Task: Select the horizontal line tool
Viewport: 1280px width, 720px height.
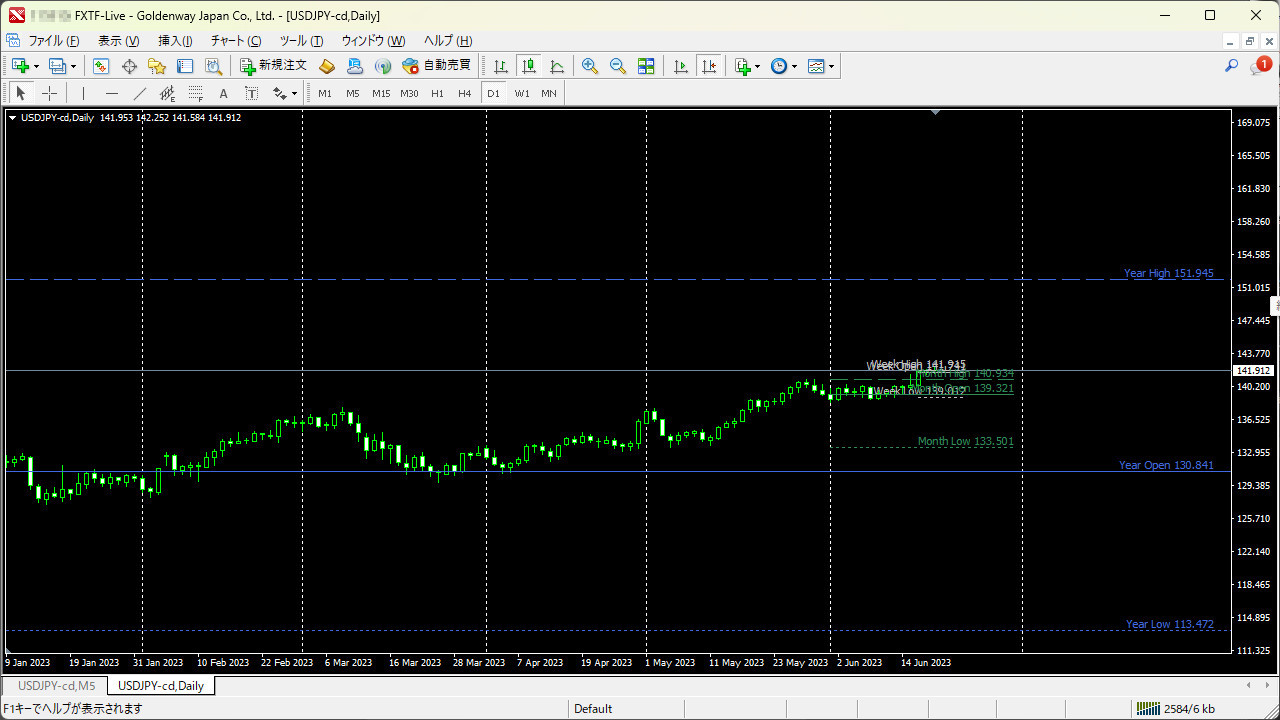Action: pyautogui.click(x=111, y=93)
